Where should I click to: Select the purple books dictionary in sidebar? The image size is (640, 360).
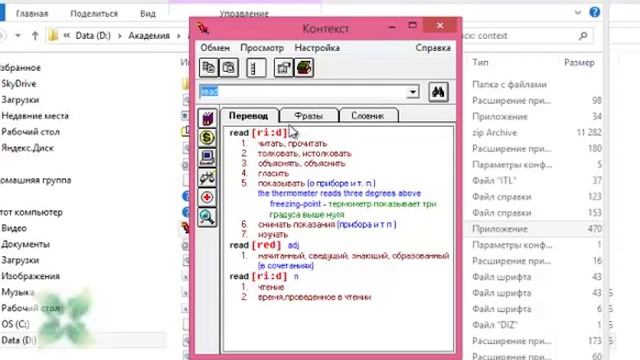pyautogui.click(x=207, y=118)
